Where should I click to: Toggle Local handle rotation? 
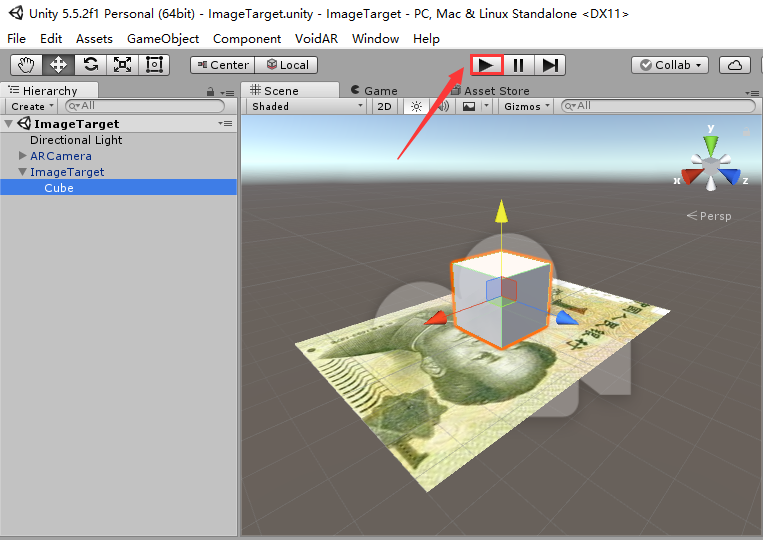(x=286, y=65)
